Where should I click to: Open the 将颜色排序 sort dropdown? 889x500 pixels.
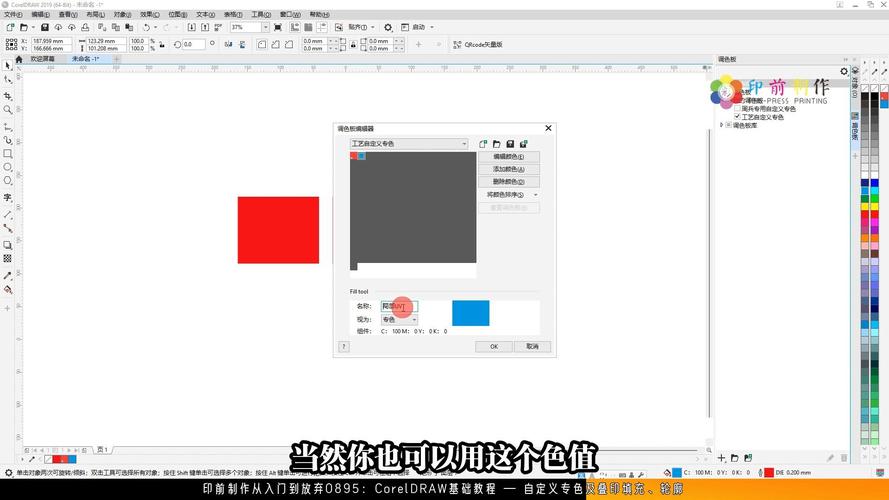[512, 194]
